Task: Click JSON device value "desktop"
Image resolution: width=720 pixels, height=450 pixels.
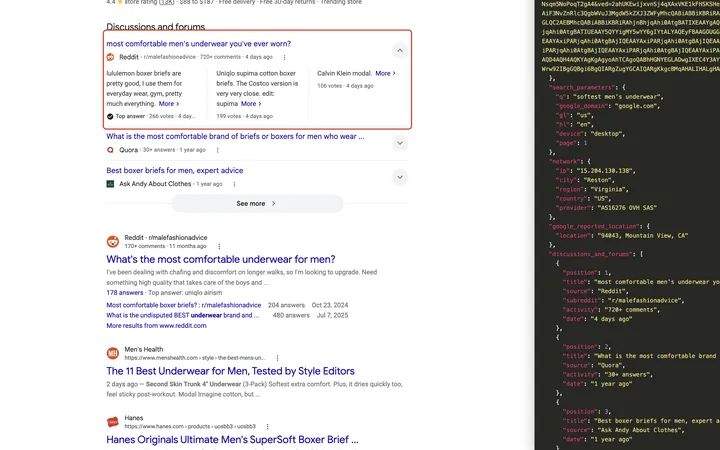Action: pyautogui.click(x=606, y=134)
